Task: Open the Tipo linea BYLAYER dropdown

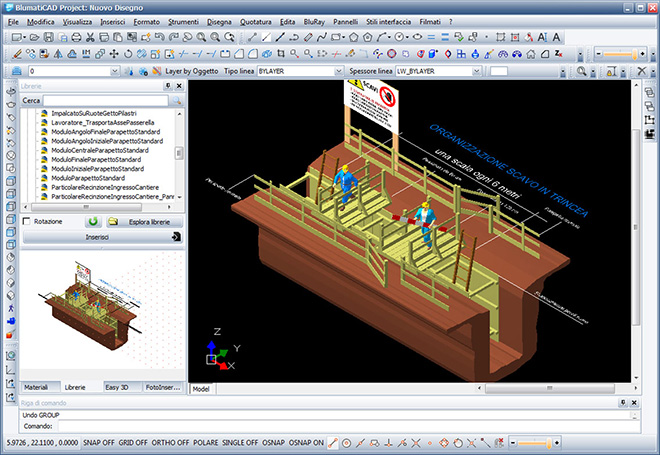Action: pyautogui.click(x=338, y=72)
